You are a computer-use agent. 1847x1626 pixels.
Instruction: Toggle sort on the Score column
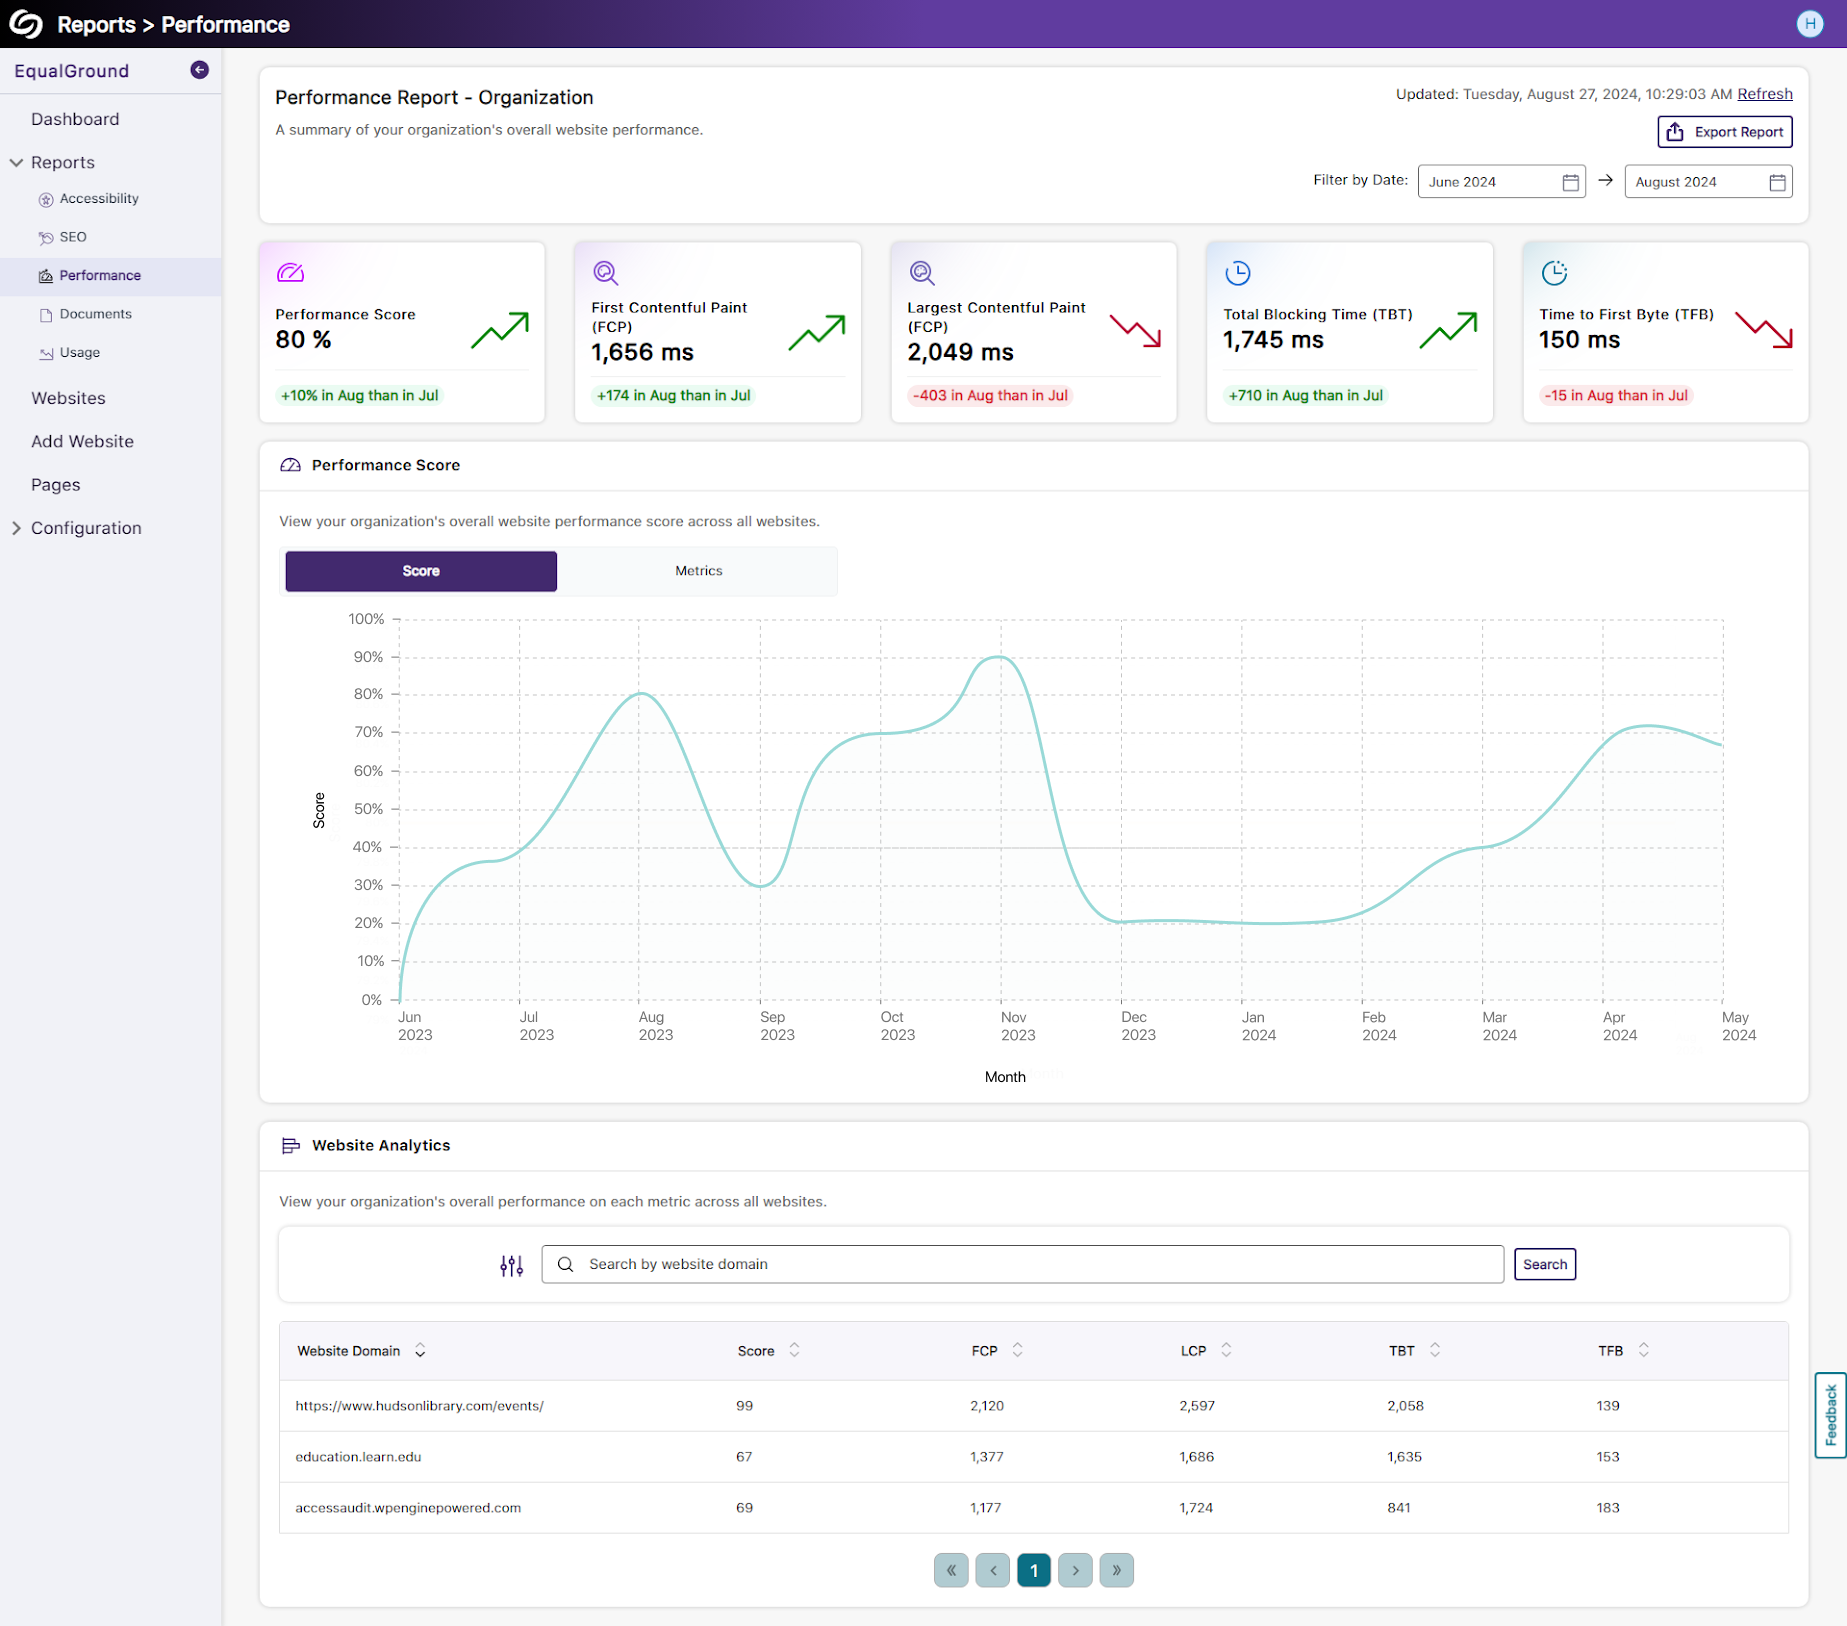(793, 1350)
